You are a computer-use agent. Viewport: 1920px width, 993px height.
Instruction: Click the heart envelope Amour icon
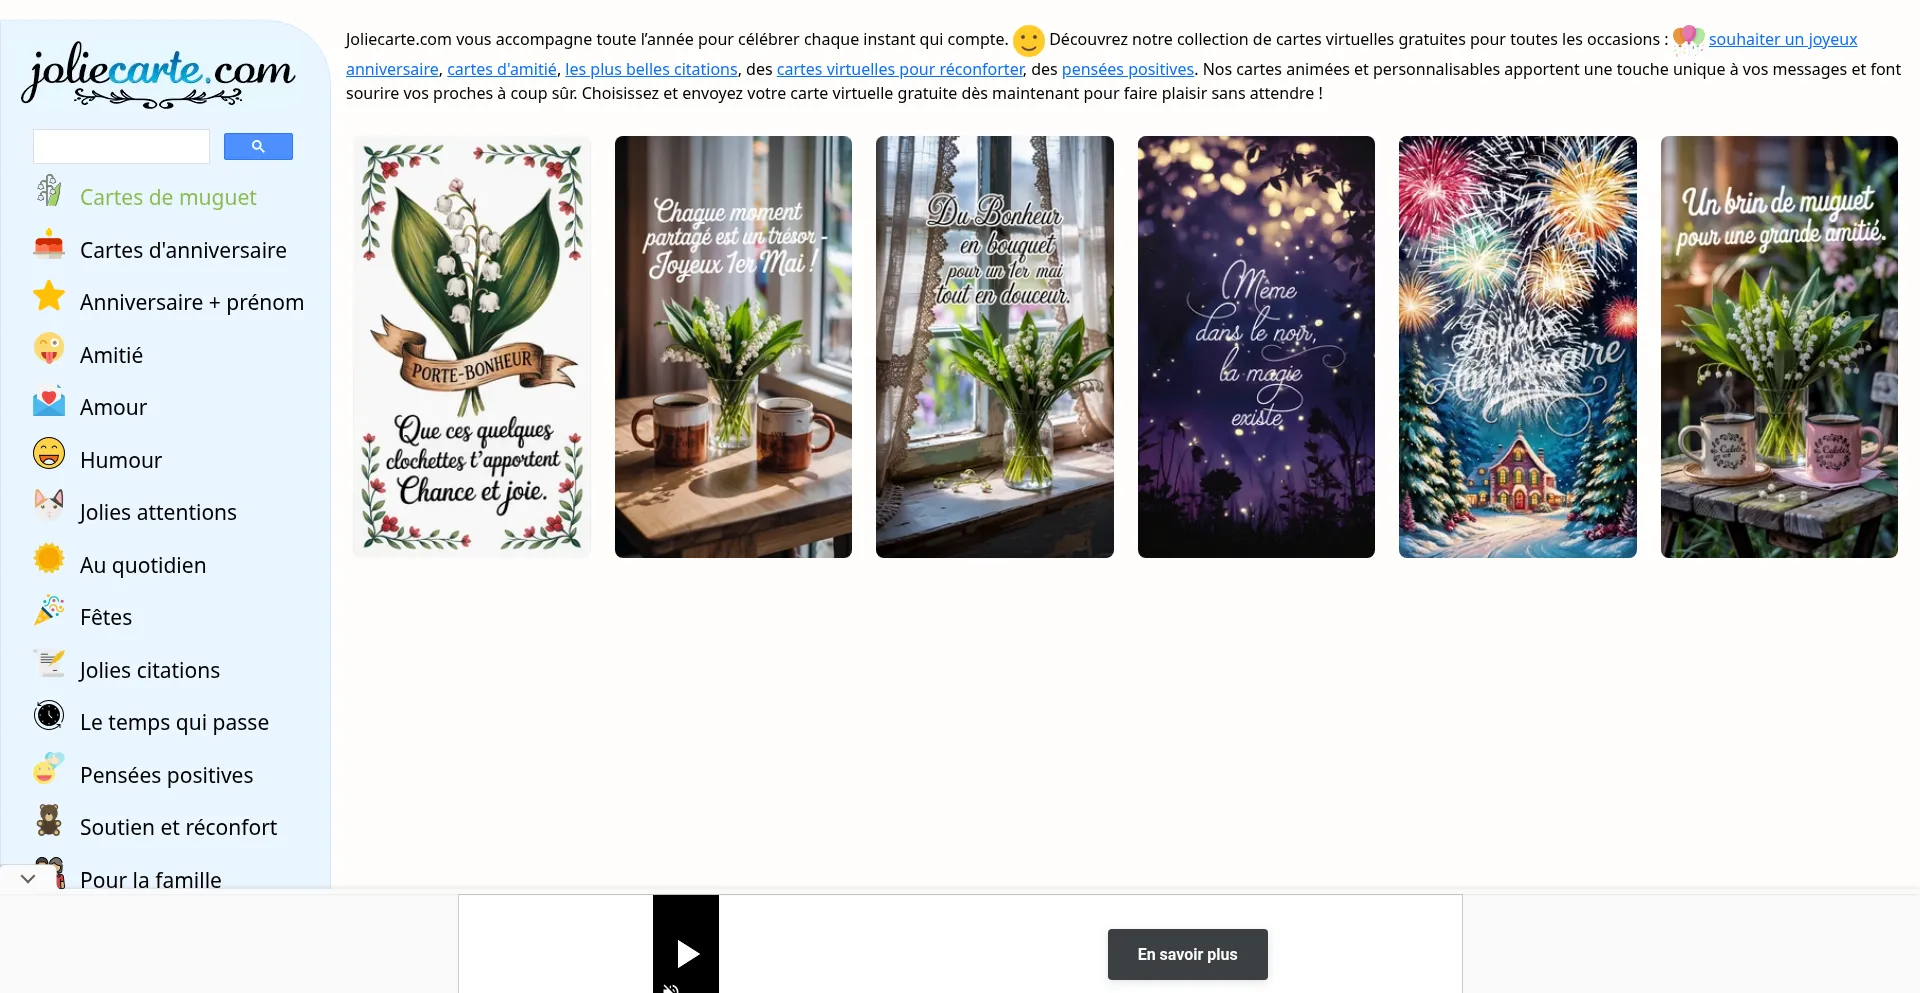tap(49, 401)
